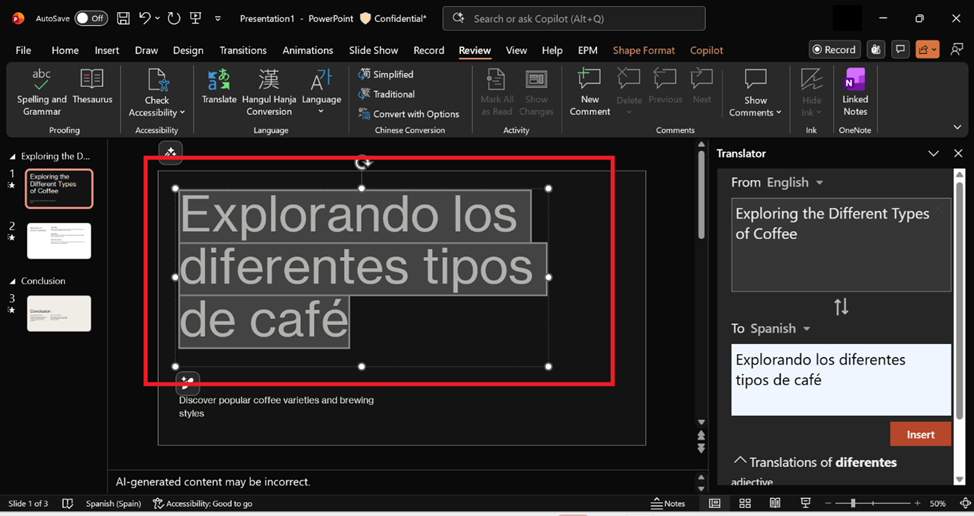Add a New Comment
This screenshot has height=516, width=974.
[x=589, y=92]
